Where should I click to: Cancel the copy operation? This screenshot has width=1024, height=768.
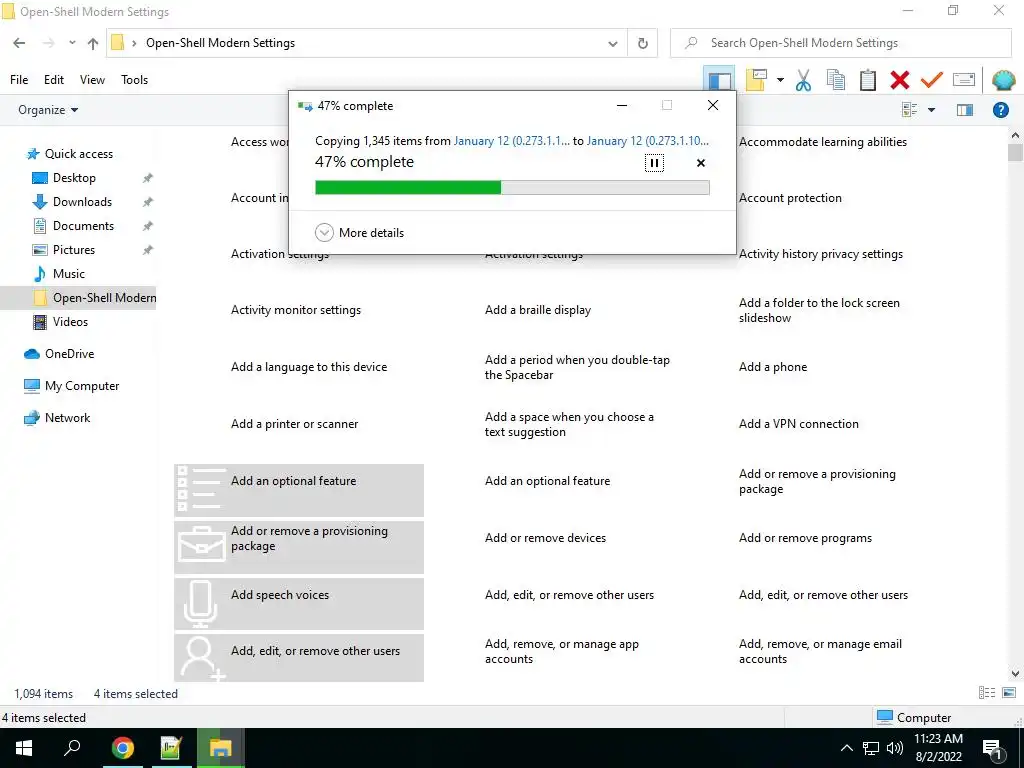click(701, 163)
